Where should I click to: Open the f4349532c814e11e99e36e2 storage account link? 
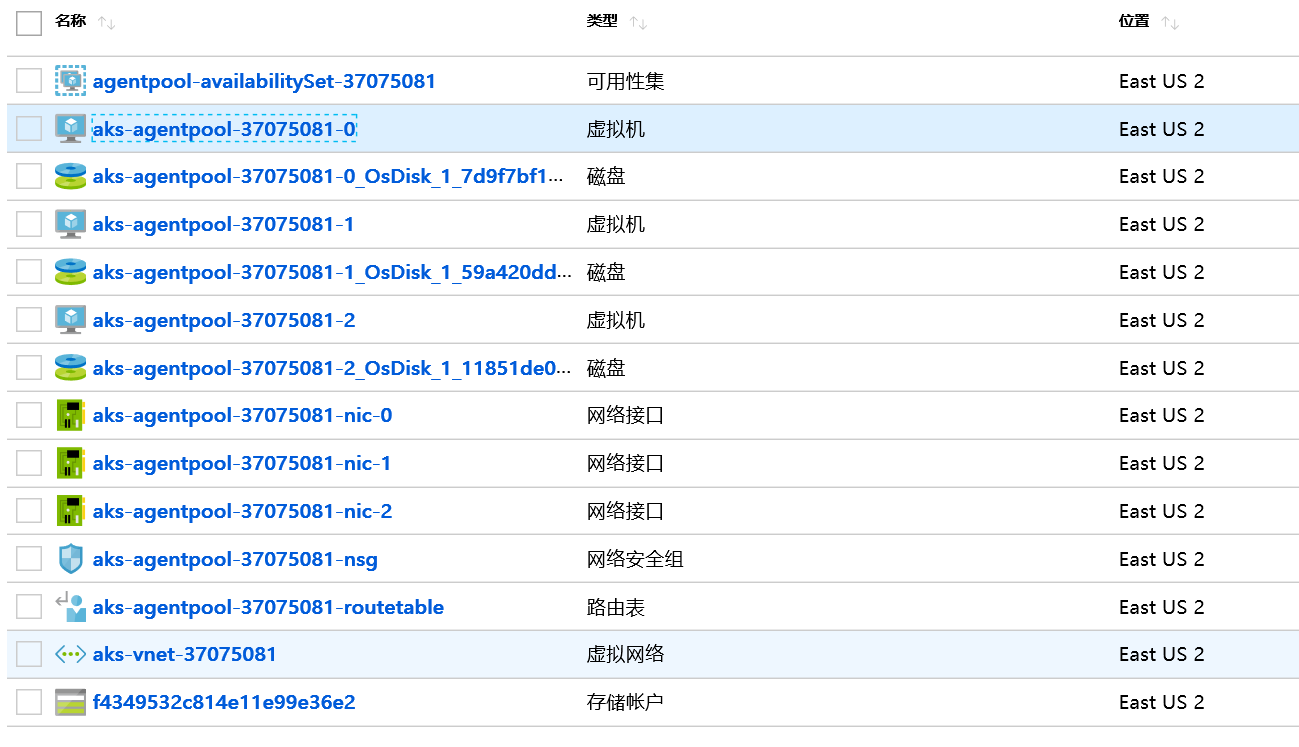coord(224,703)
